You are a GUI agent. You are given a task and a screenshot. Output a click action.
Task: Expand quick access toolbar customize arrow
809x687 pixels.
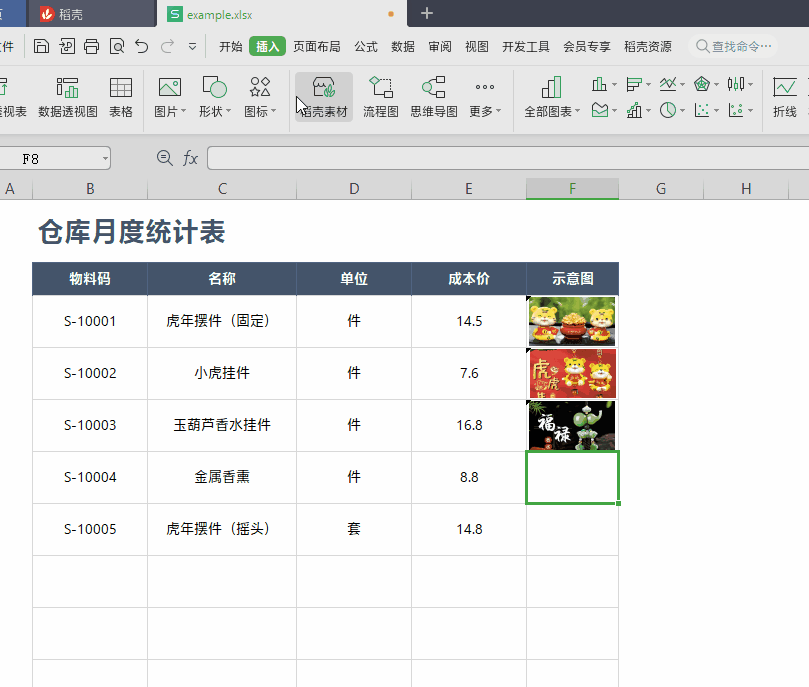pos(192,47)
